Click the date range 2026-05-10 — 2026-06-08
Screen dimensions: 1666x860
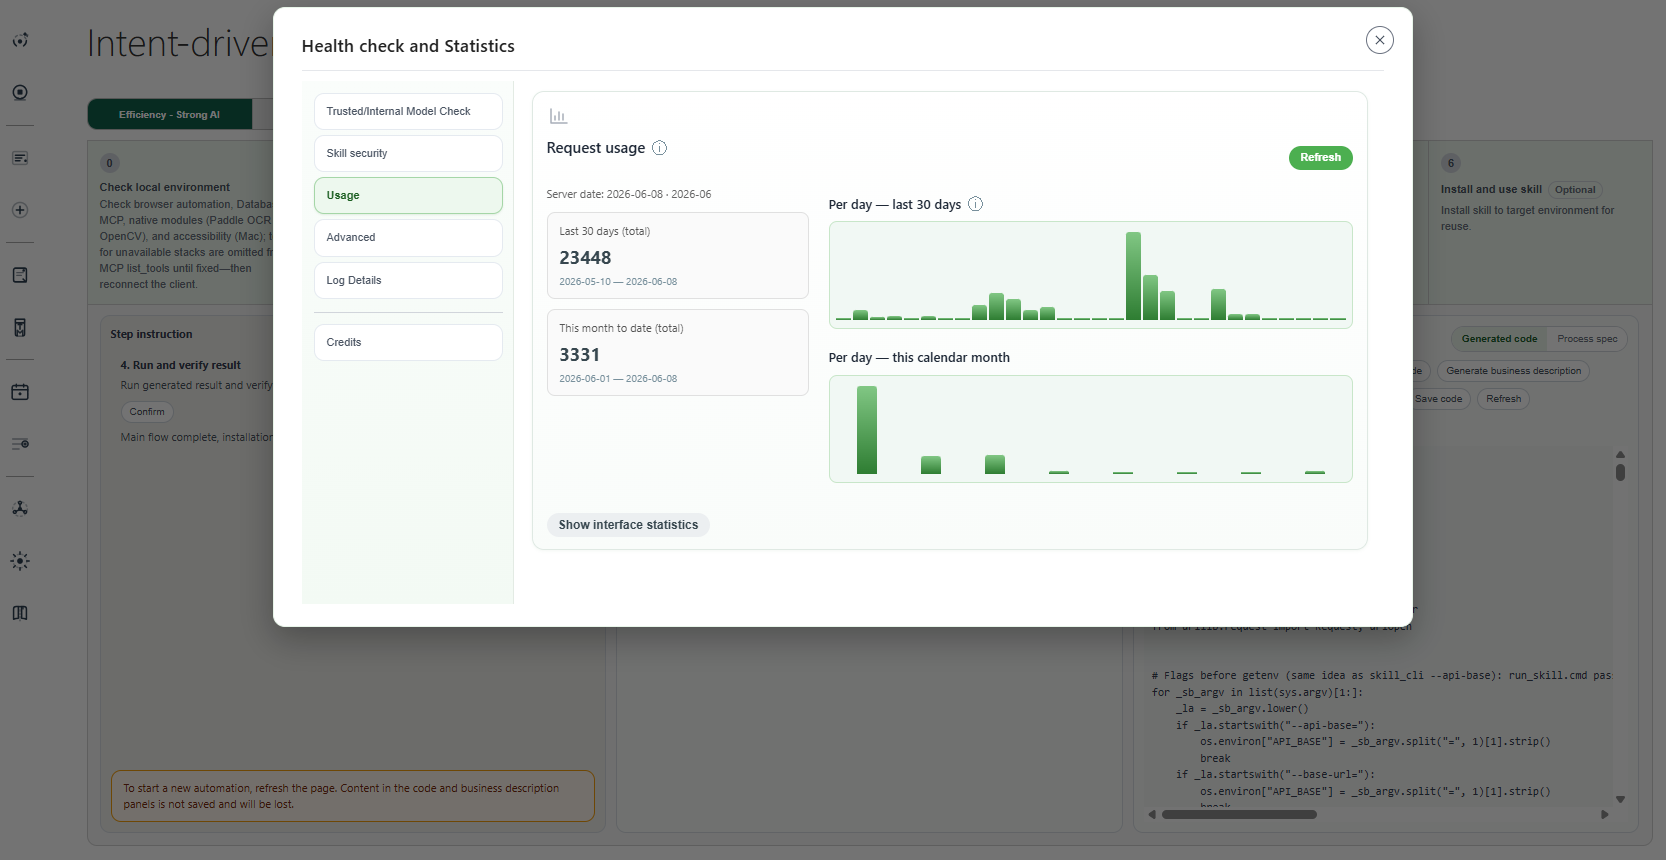(x=618, y=282)
